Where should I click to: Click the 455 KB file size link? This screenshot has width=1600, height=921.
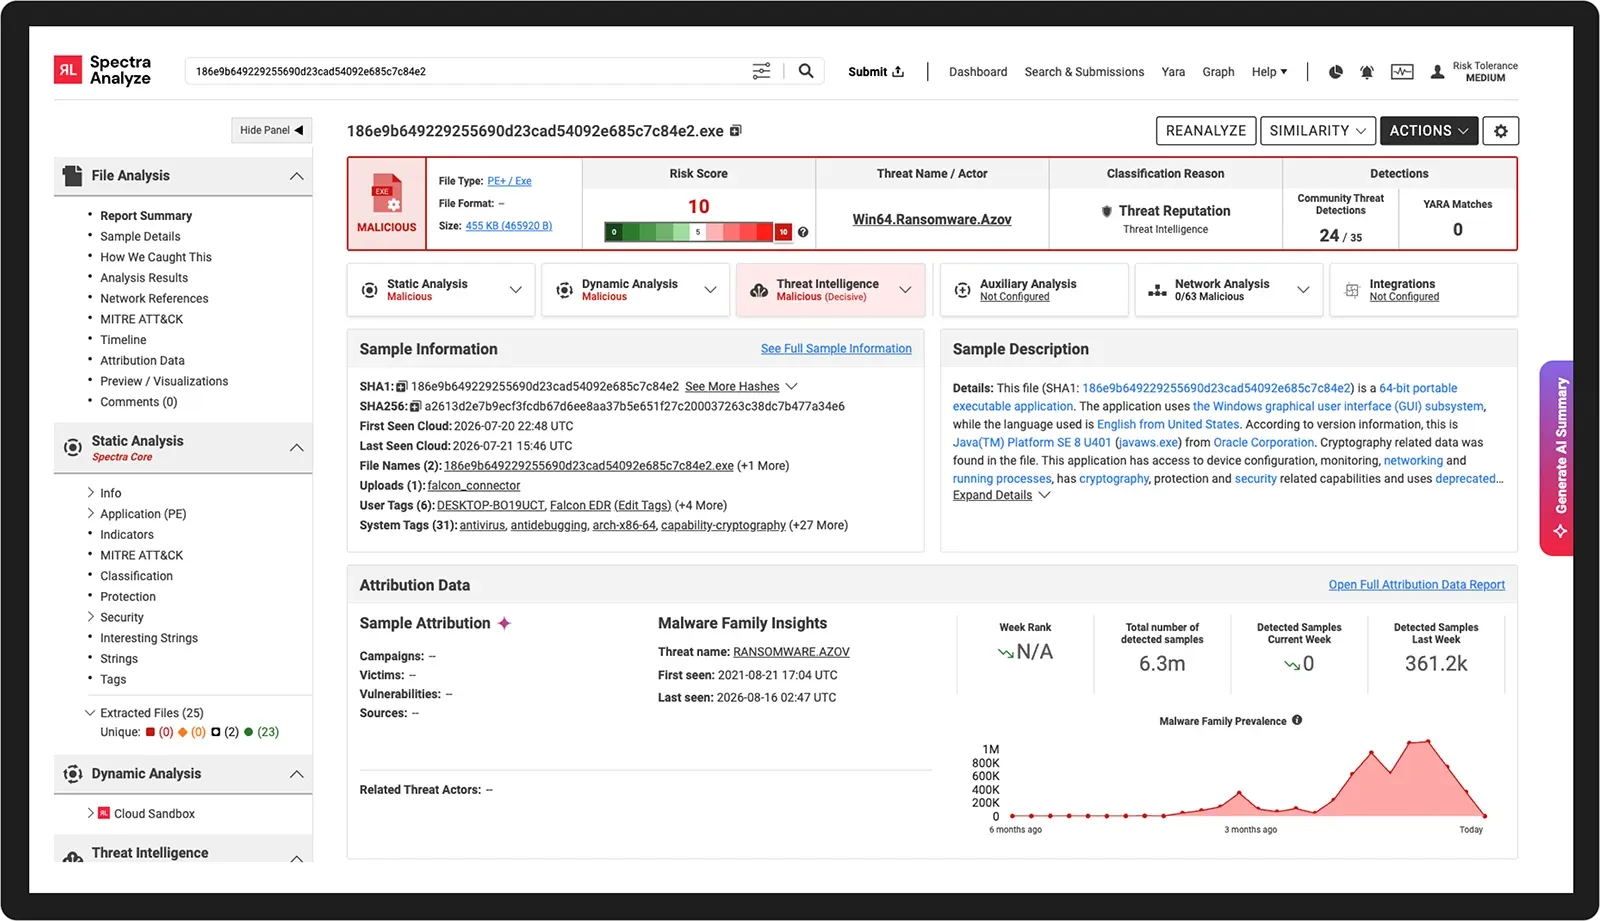508,226
